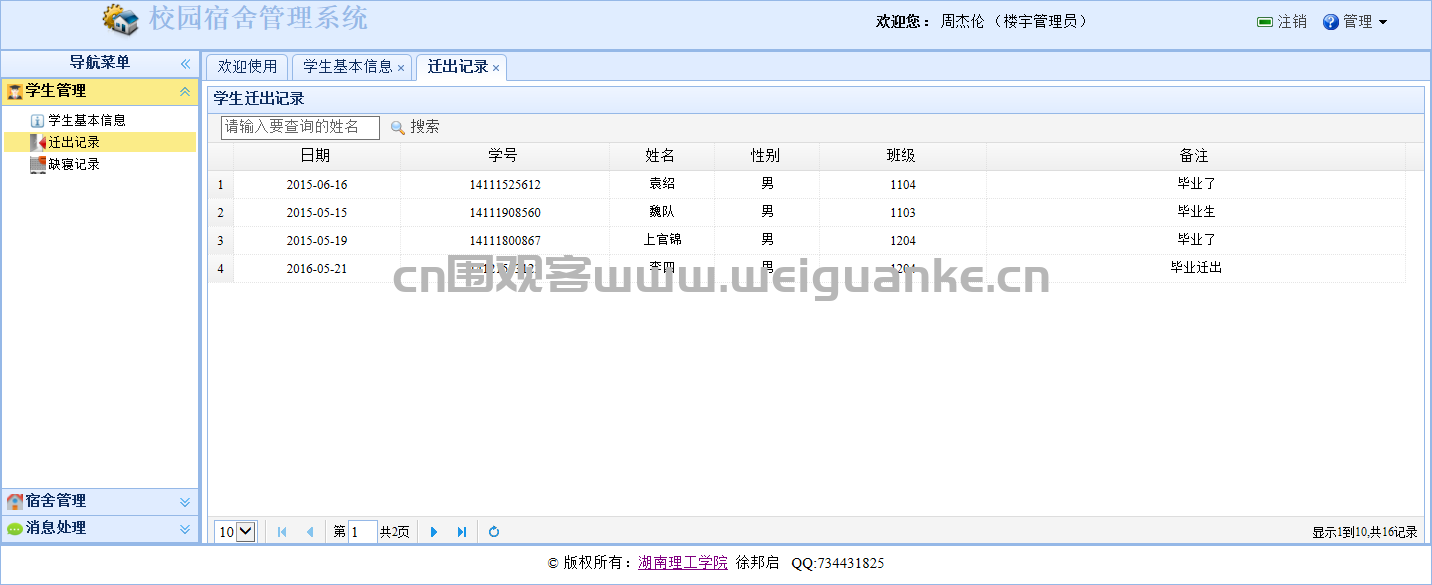This screenshot has width=1432, height=585.
Task: Click the campus dormitory system logo icon
Action: coord(121,19)
